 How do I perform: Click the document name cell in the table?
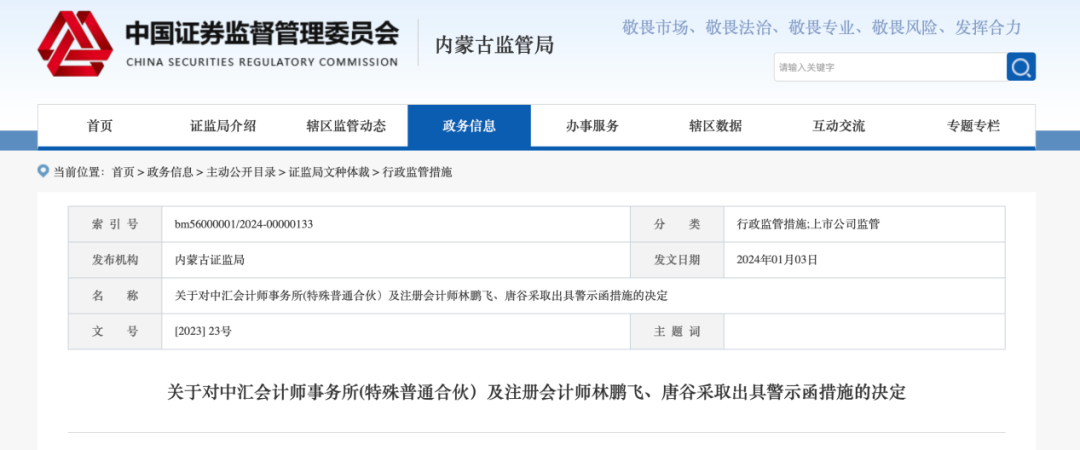pyautogui.click(x=583, y=296)
